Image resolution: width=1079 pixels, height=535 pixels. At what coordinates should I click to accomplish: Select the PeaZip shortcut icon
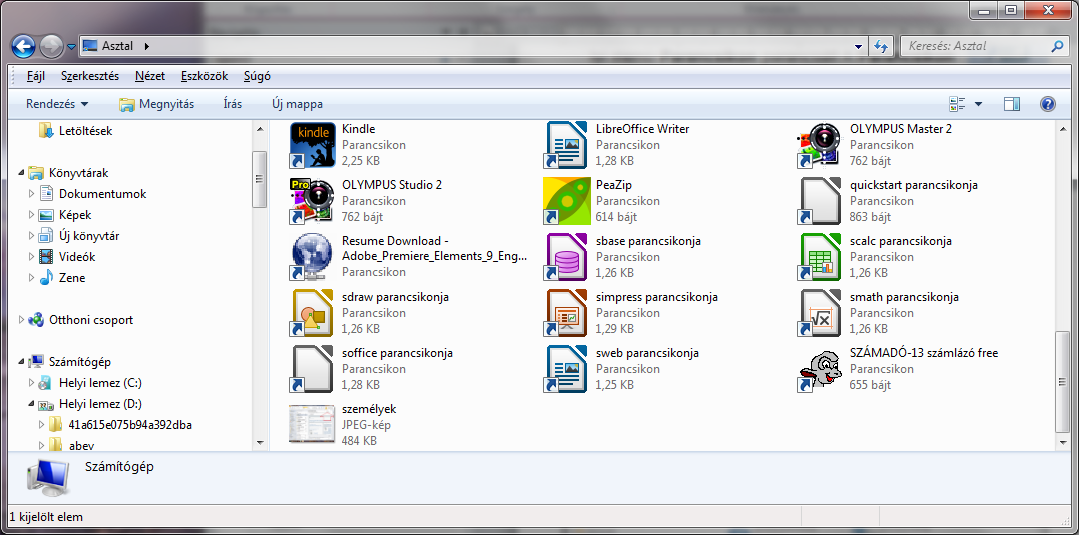point(566,201)
